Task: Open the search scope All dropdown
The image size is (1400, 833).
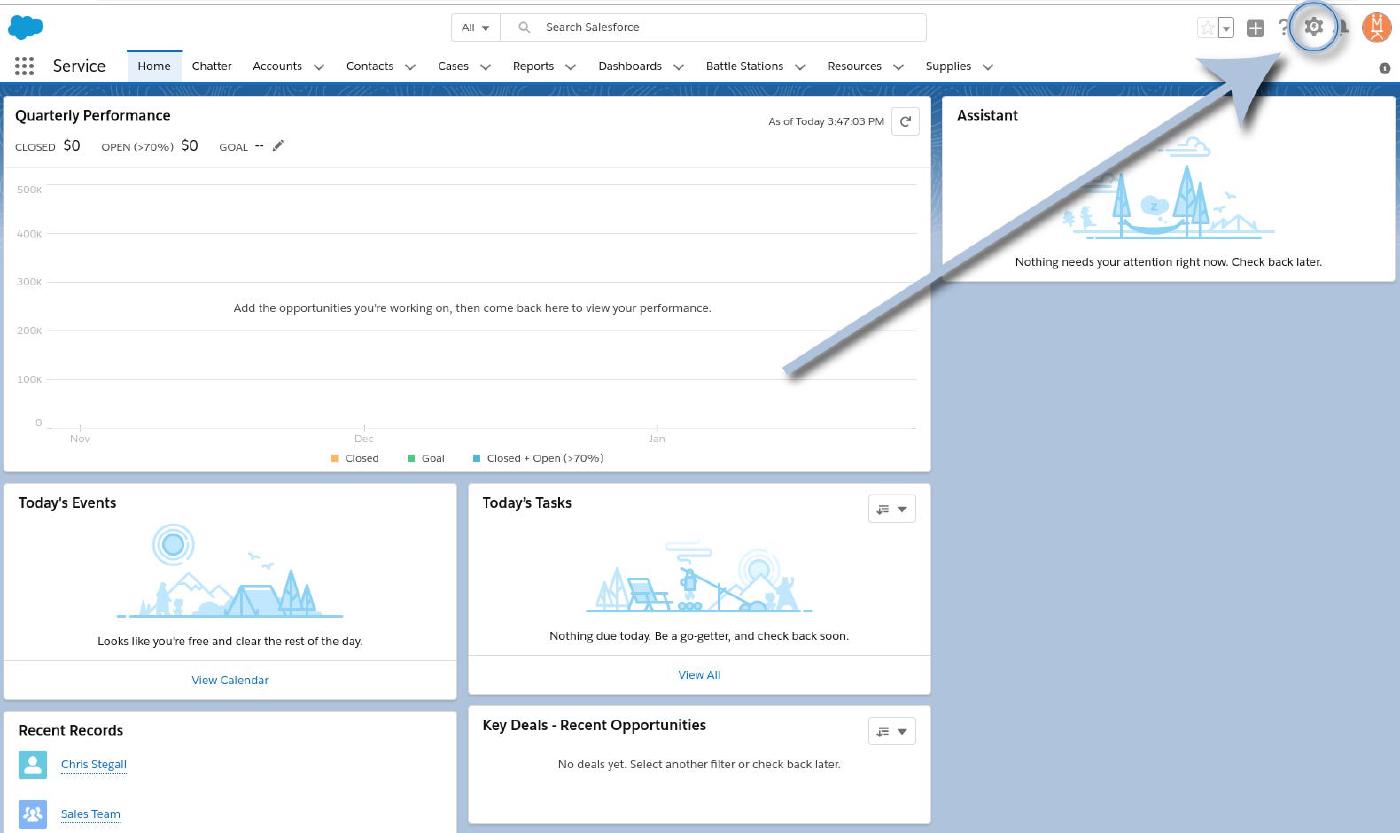Action: coord(475,27)
